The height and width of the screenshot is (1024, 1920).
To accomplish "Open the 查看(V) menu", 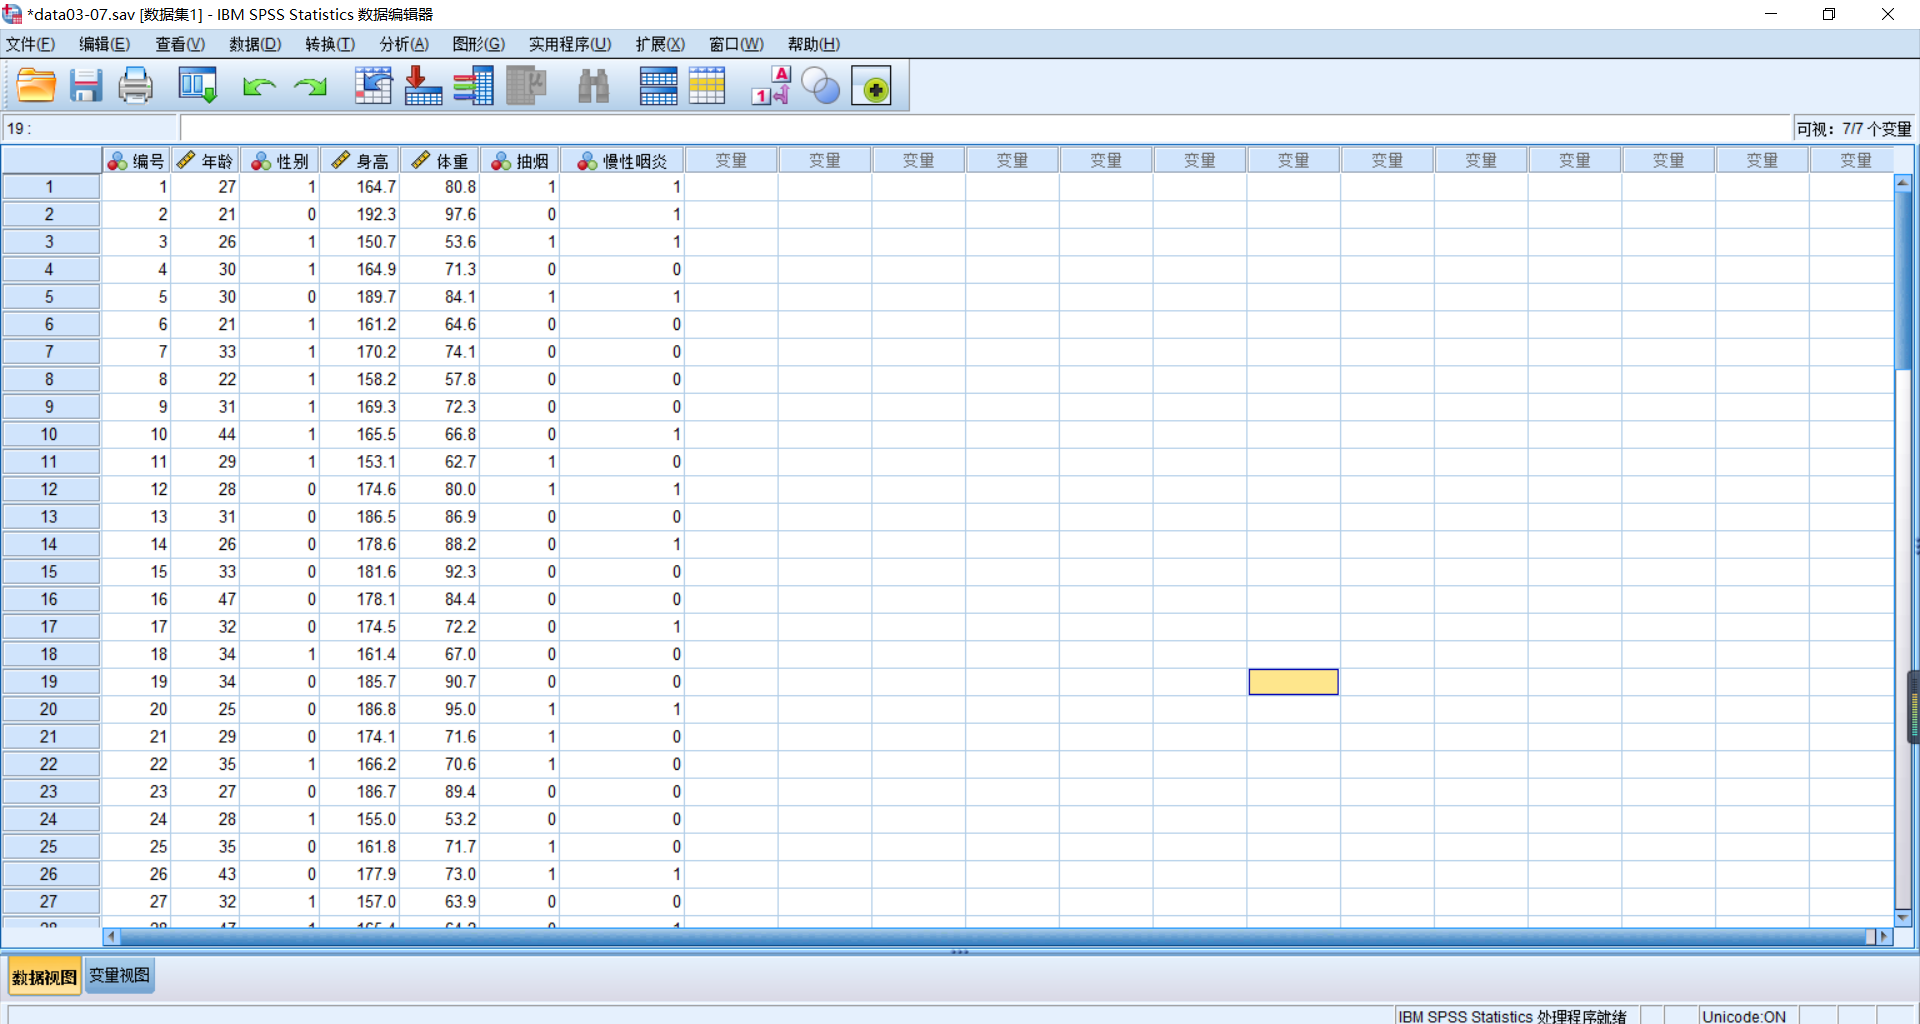I will pos(180,44).
